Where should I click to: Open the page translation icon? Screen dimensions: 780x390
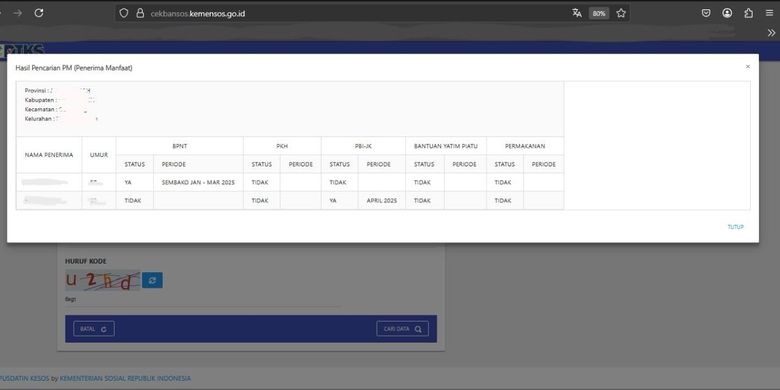[x=577, y=13]
